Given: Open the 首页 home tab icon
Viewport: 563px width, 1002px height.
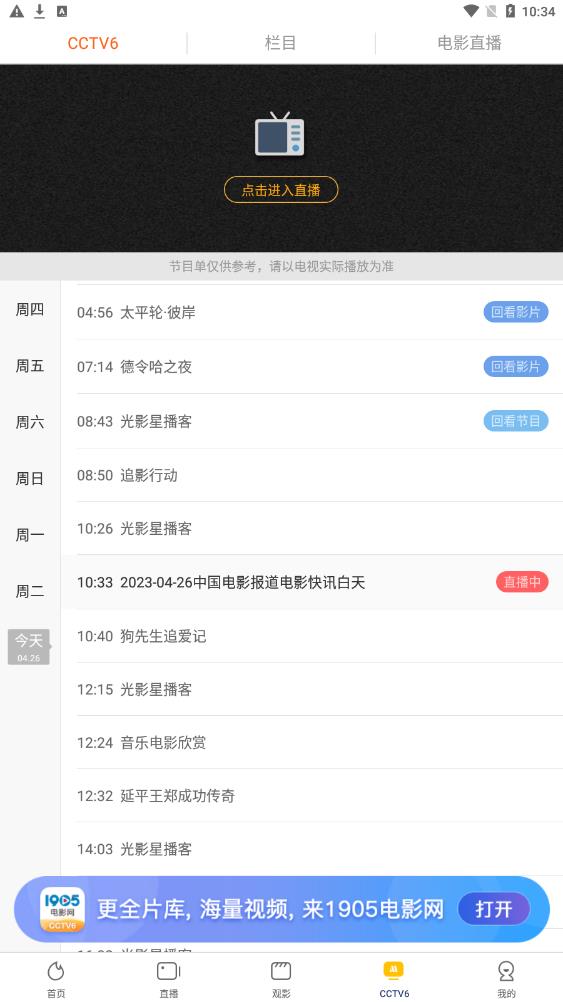Looking at the screenshot, I should (x=56, y=972).
